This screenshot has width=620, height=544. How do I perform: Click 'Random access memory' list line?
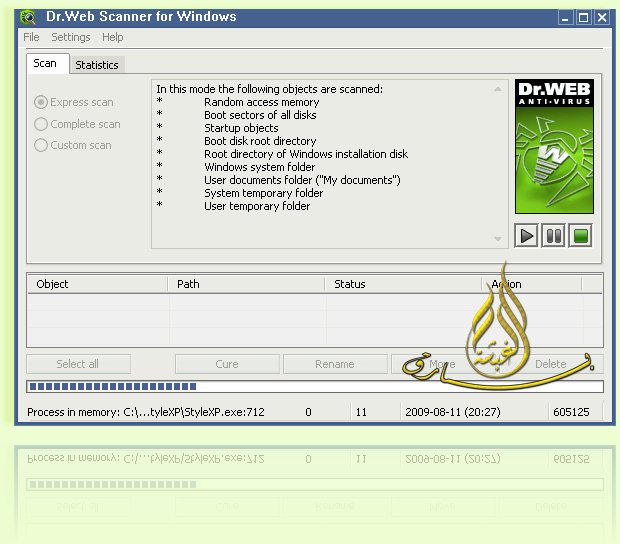(x=261, y=102)
